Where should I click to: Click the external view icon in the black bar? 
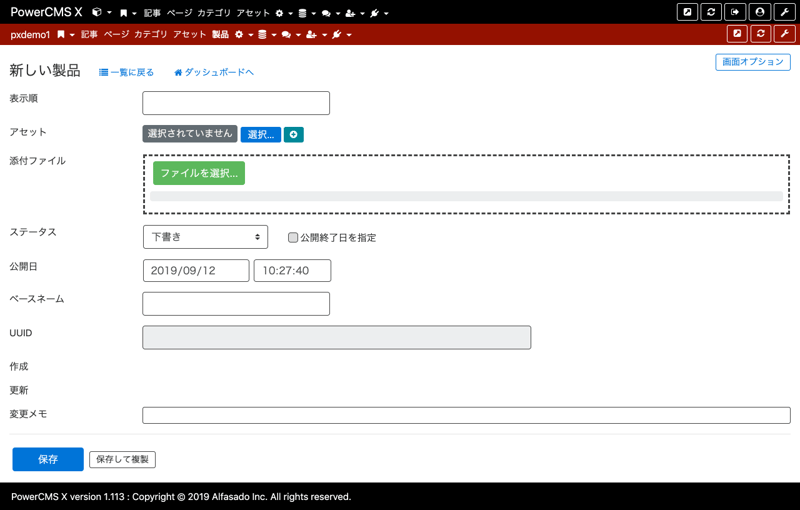pyautogui.click(x=687, y=12)
